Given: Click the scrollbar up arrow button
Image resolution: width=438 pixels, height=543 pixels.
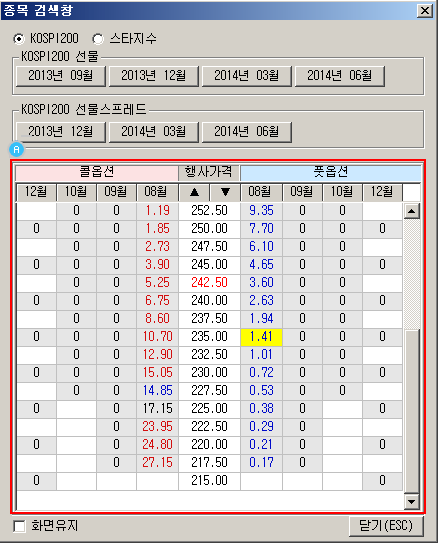Looking at the screenshot, I should point(412,211).
